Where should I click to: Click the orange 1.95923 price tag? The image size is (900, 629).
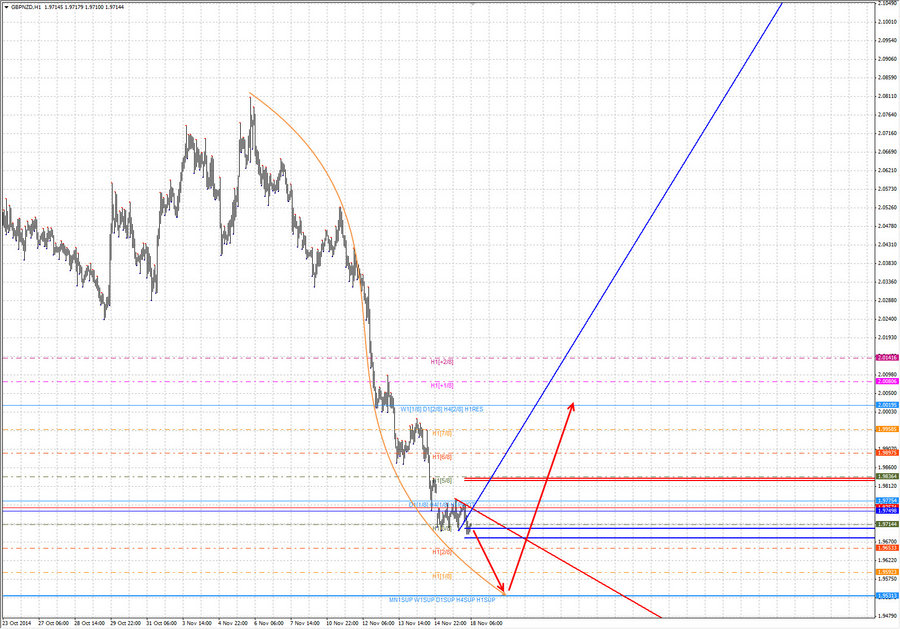tap(887, 572)
